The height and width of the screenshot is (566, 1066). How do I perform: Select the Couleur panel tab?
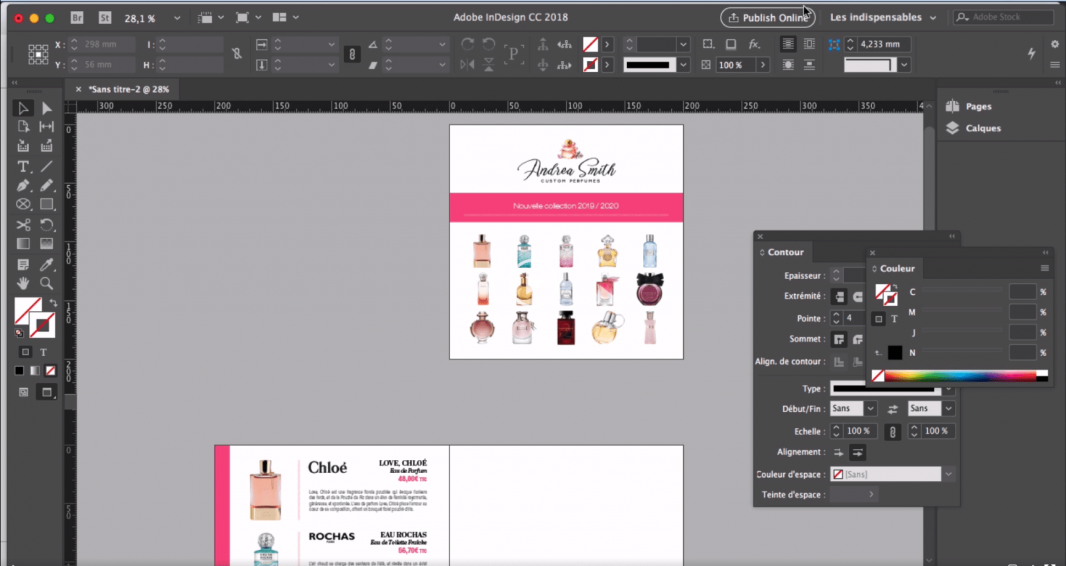pyautogui.click(x=897, y=268)
